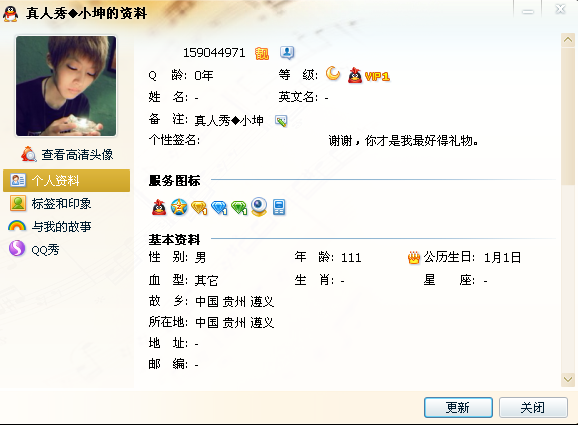Open the contact card icon beside QQ number
The width and height of the screenshot is (578, 425).
(287, 52)
